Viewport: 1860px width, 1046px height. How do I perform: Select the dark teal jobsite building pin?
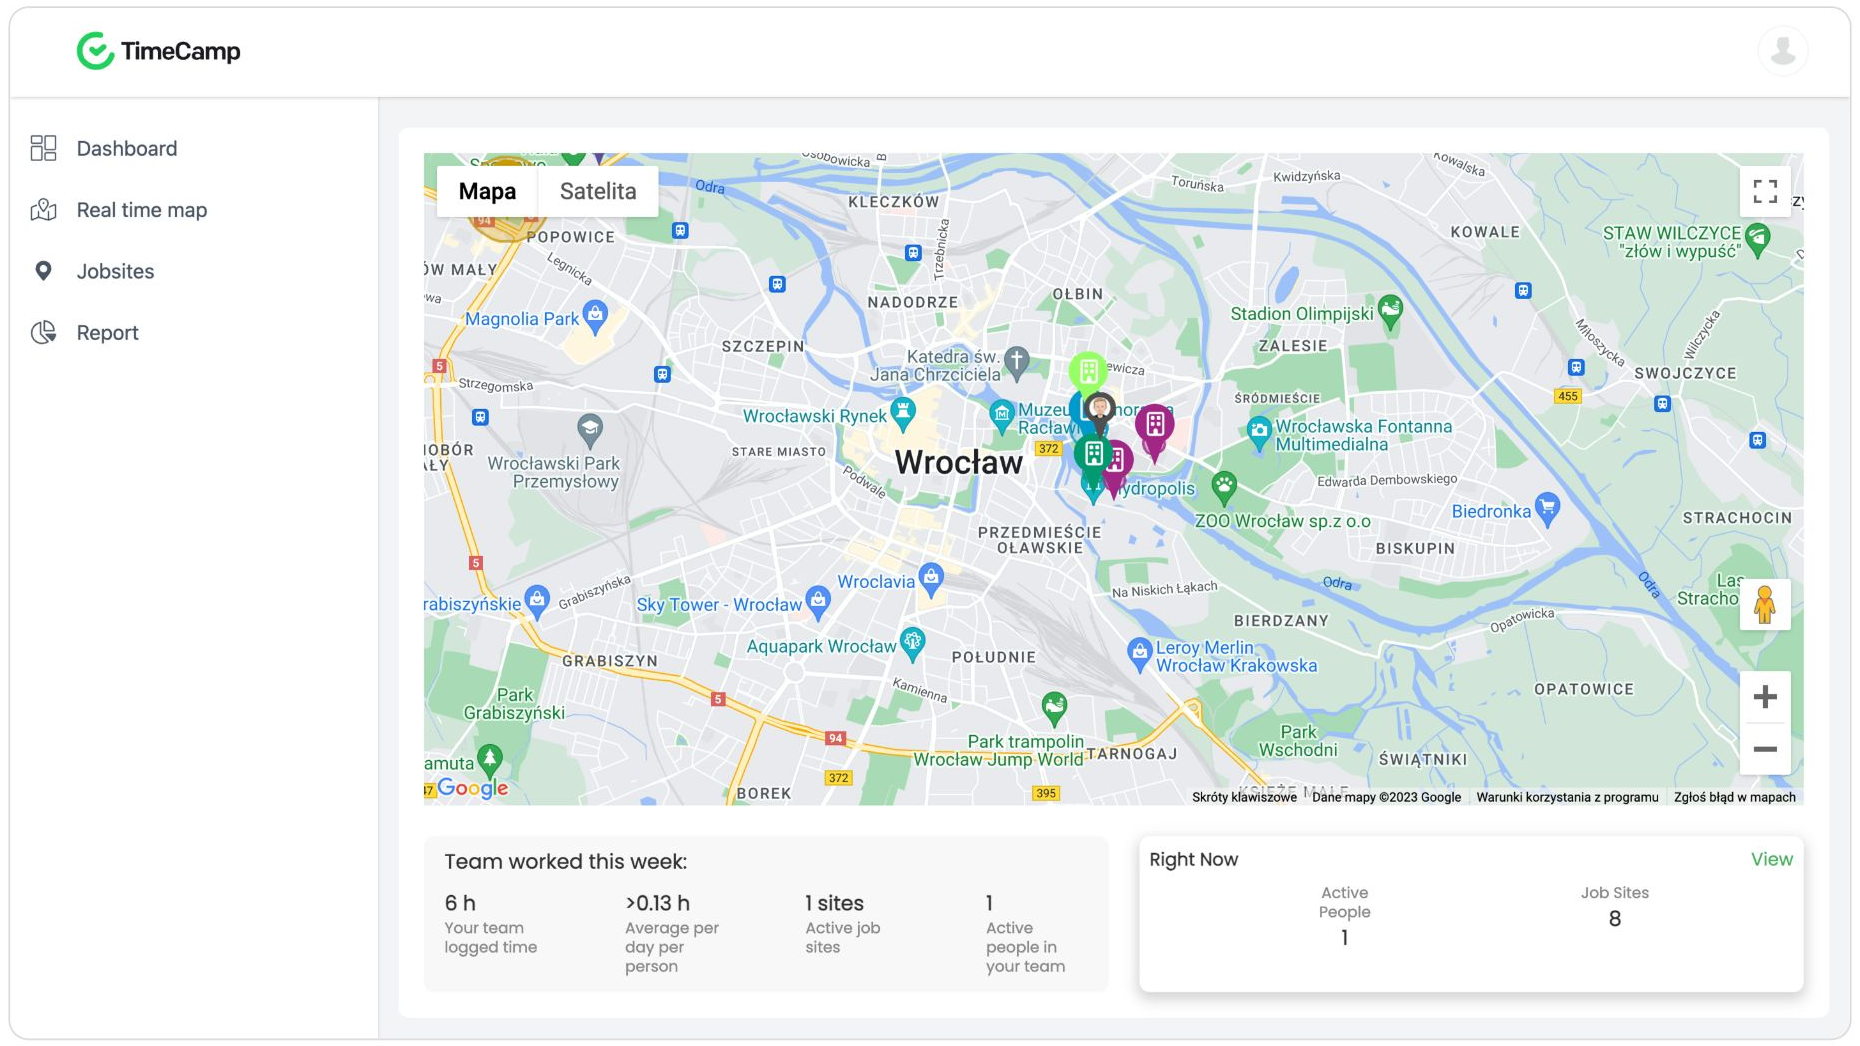(1093, 455)
